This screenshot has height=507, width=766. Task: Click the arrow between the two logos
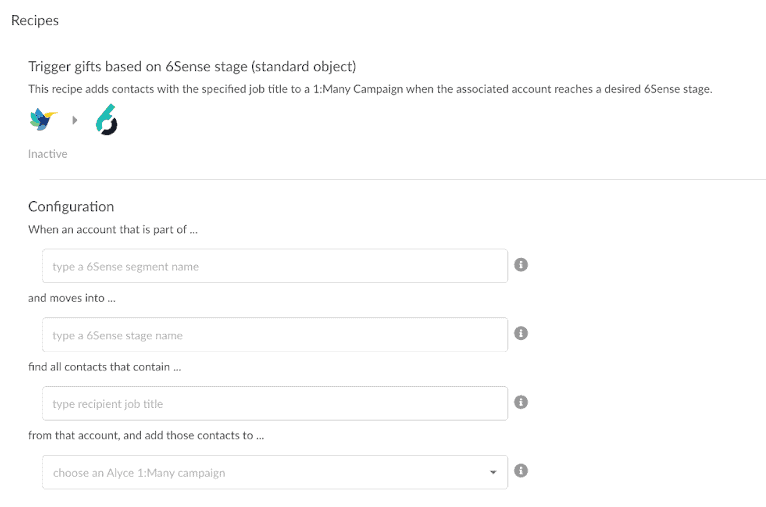[74, 120]
